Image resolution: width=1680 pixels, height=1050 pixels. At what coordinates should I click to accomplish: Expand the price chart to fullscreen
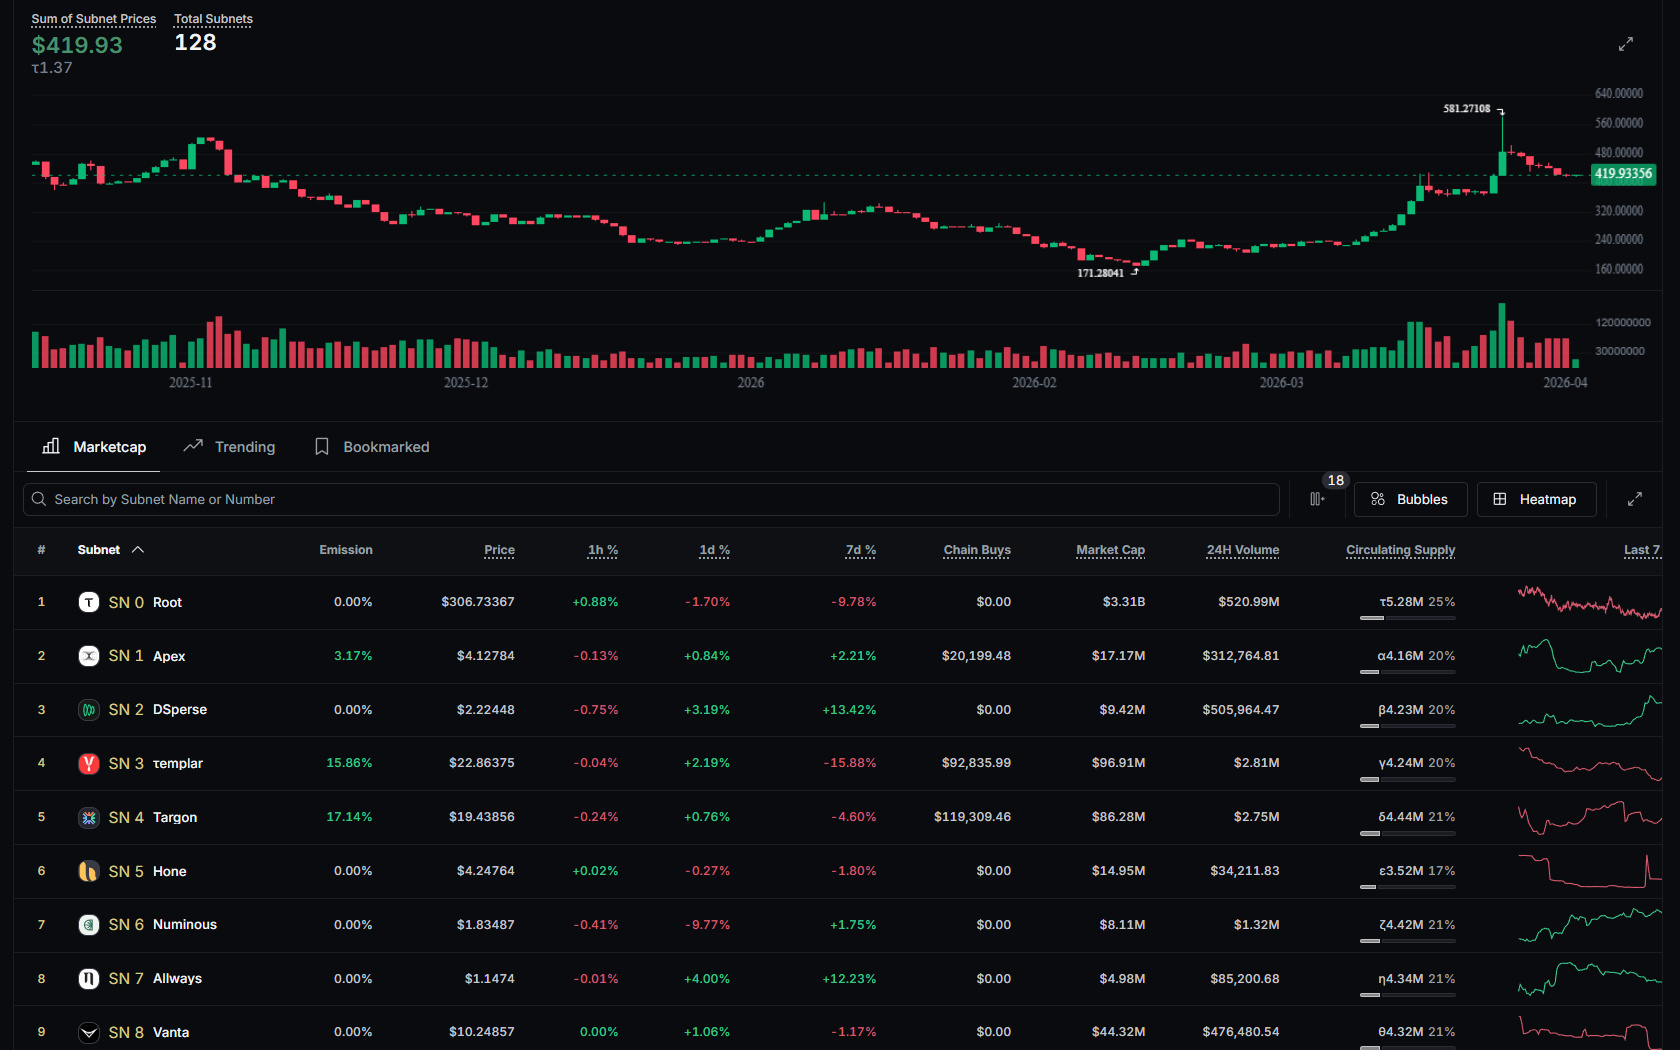tap(1625, 44)
